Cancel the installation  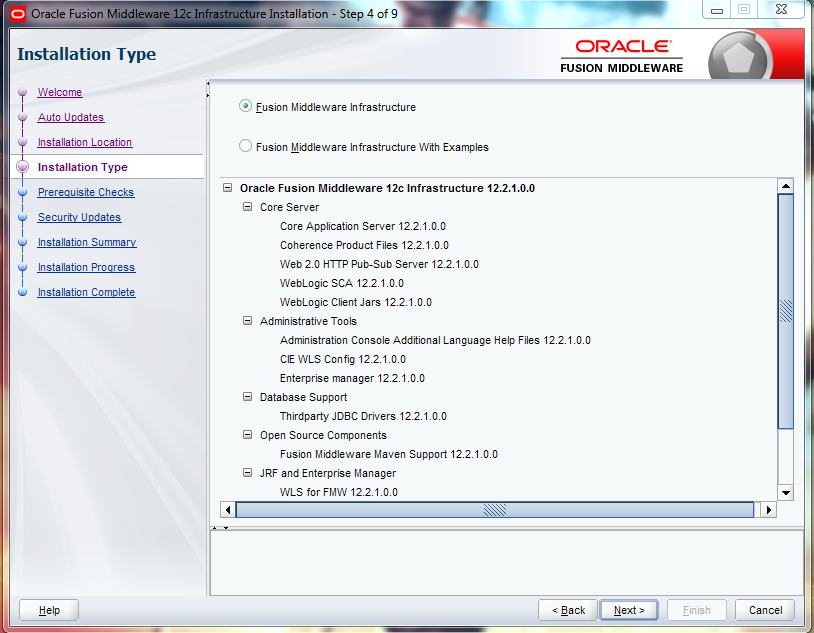pos(765,610)
